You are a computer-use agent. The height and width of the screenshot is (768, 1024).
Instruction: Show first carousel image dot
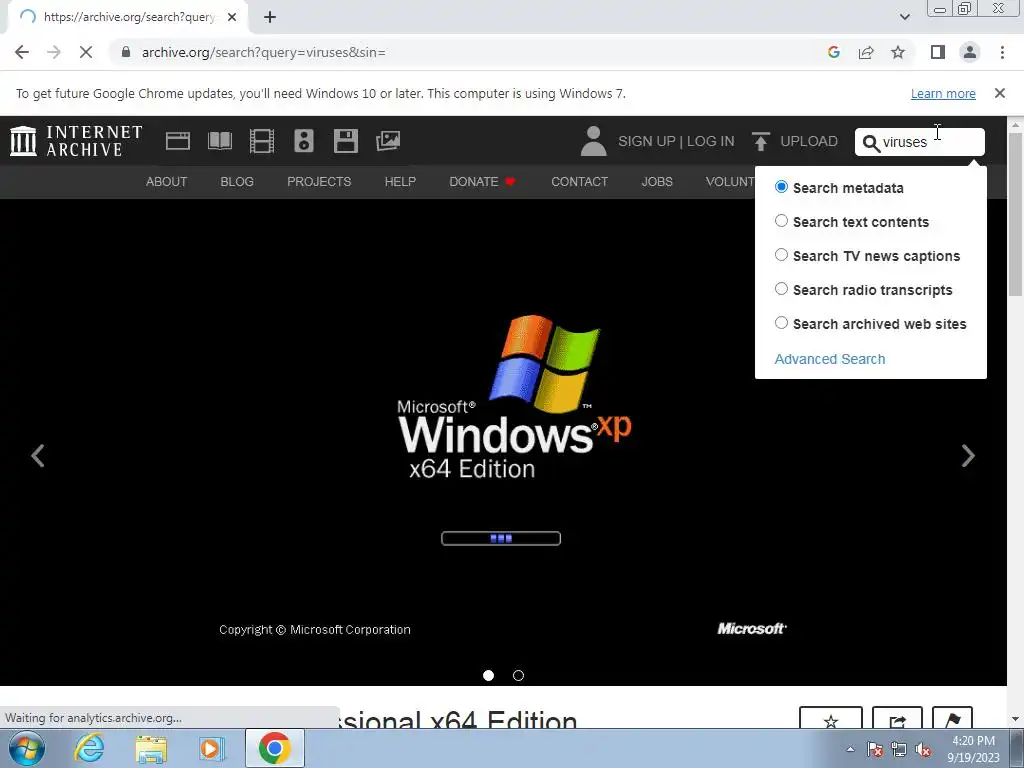(x=488, y=675)
